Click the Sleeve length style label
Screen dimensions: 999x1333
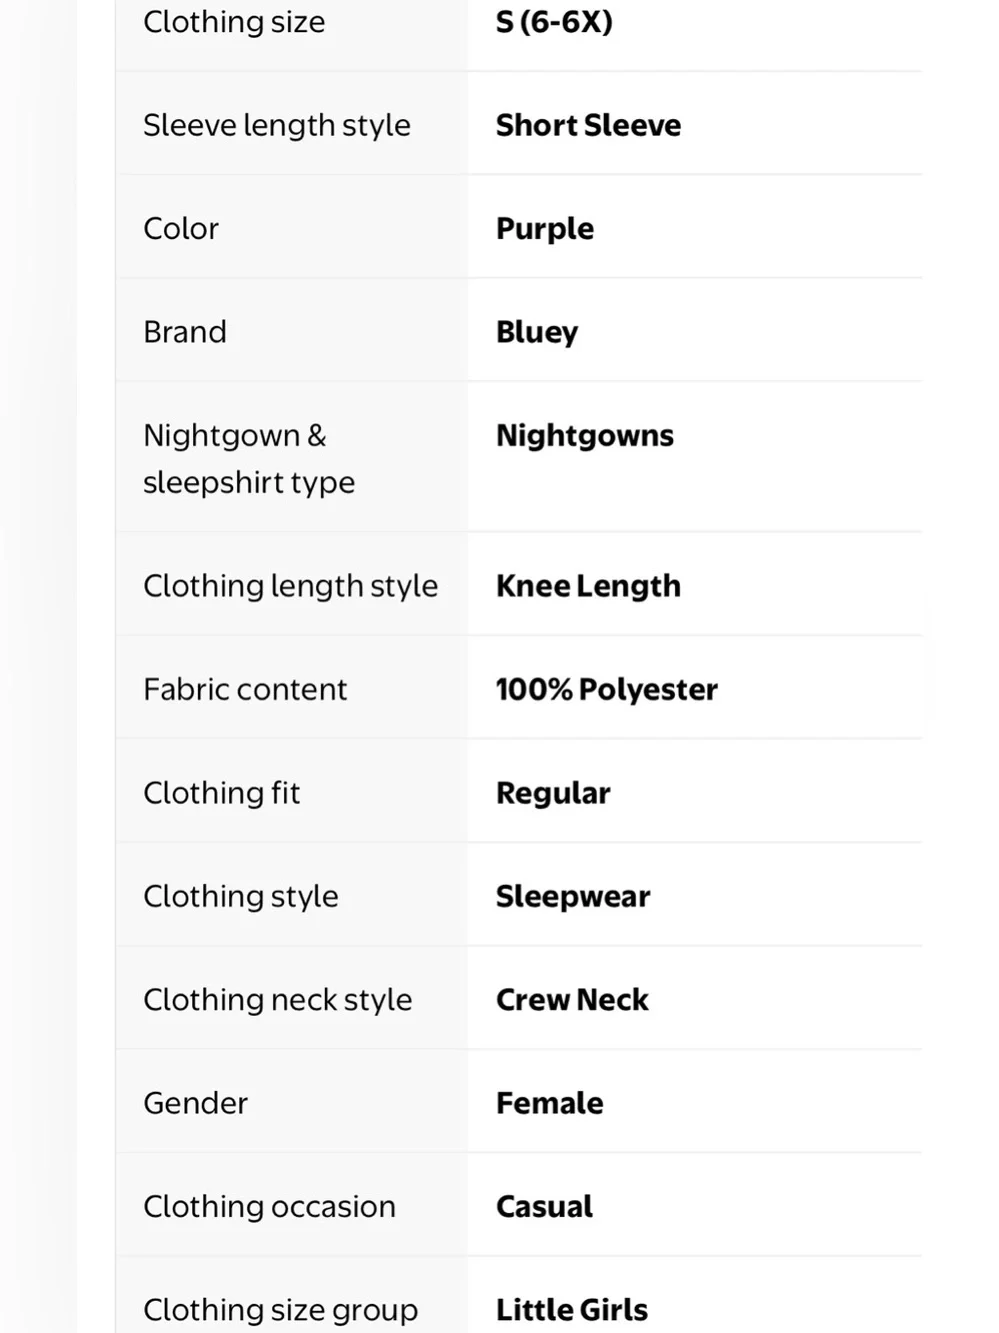point(277,125)
